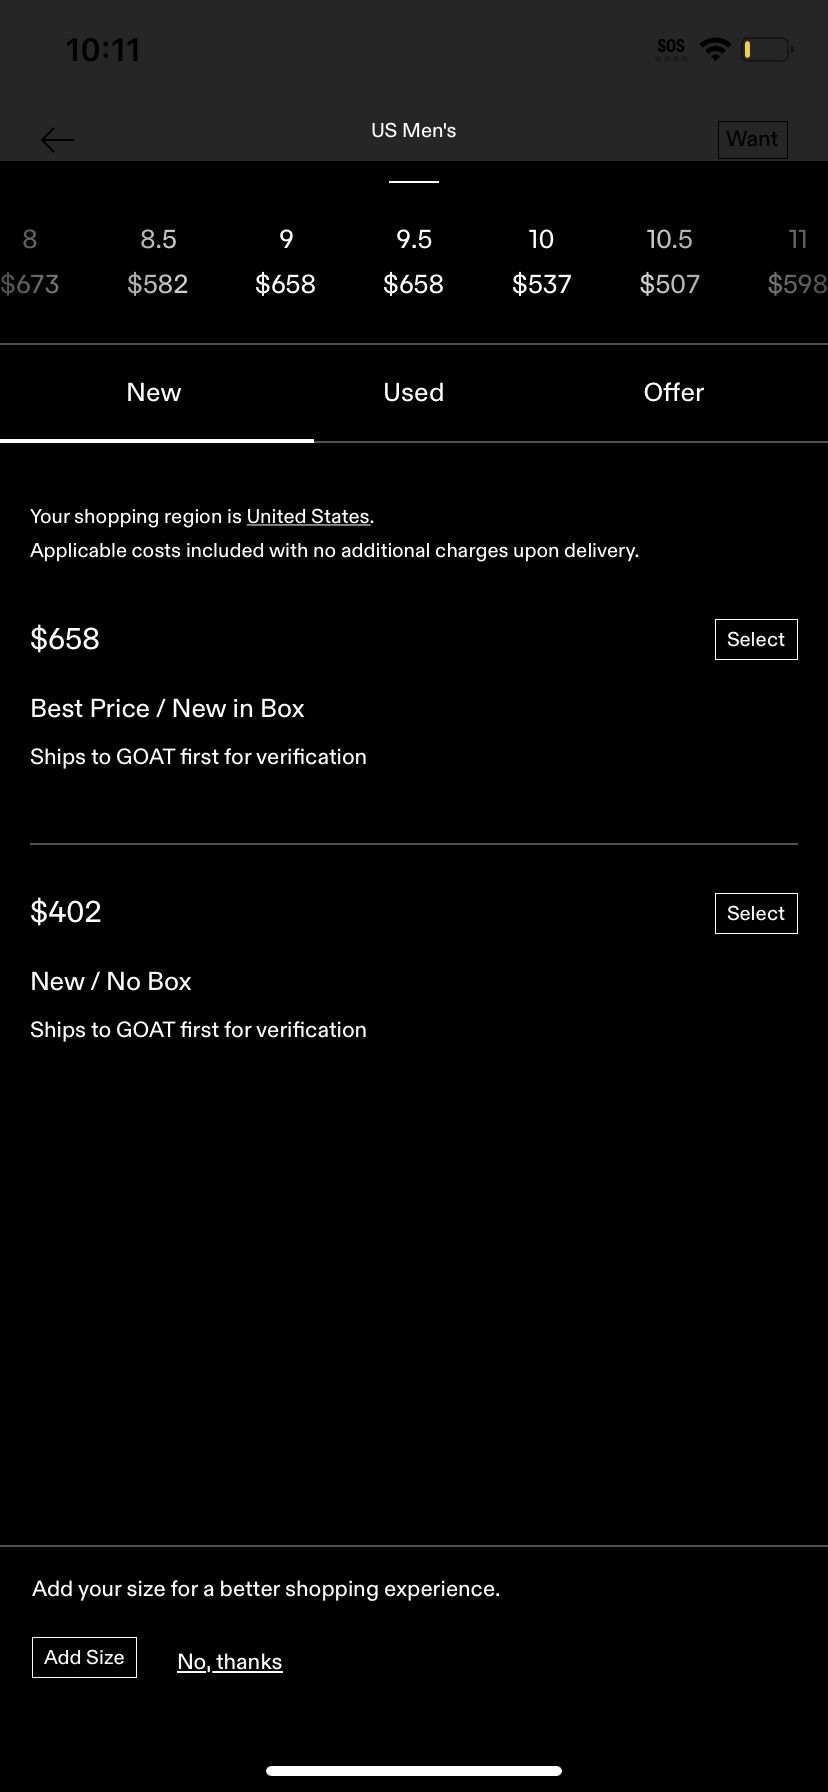The height and width of the screenshot is (1792, 828).
Task: Choose size 10.5 at $507
Action: tap(669, 262)
